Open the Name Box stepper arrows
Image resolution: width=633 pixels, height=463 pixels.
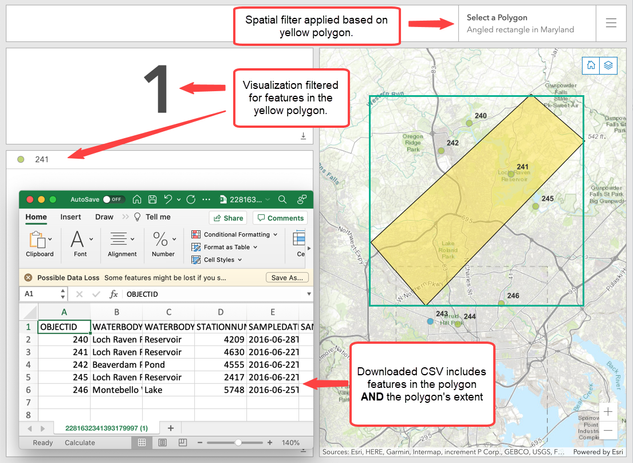(x=63, y=294)
